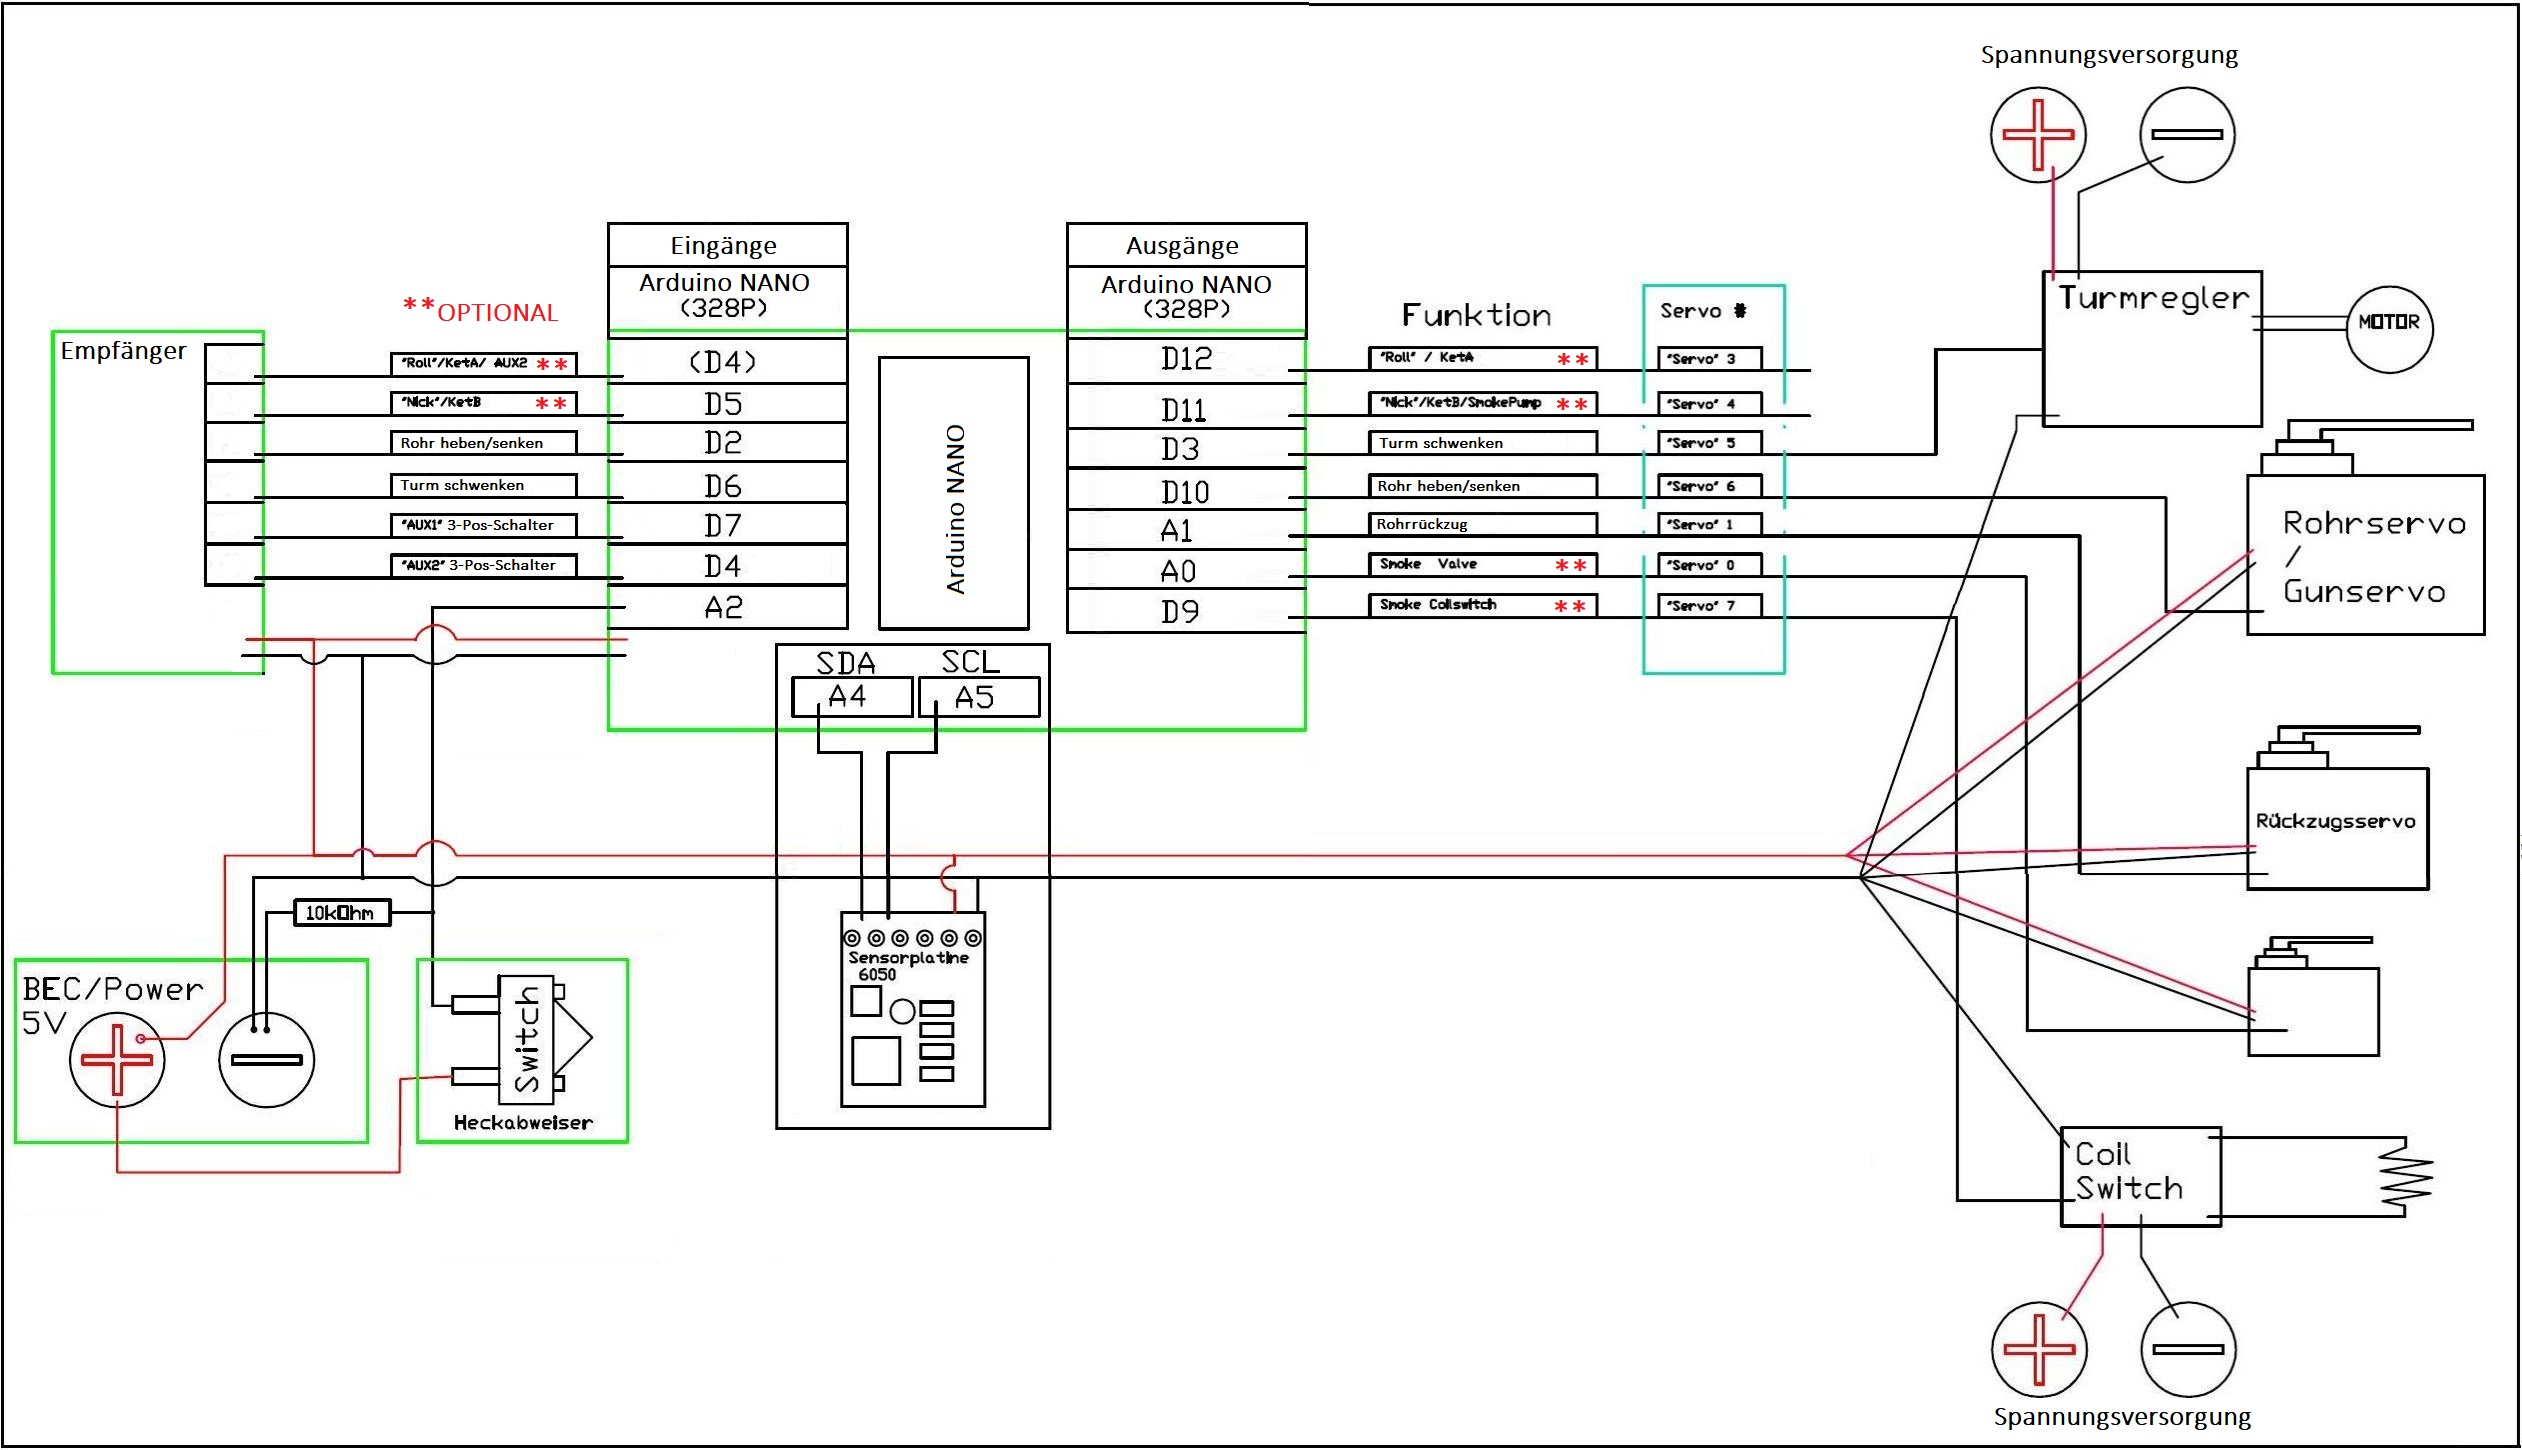Click the 'Servo' 7 label box
Viewport: 2522px width, 1450px height.
point(1709,606)
